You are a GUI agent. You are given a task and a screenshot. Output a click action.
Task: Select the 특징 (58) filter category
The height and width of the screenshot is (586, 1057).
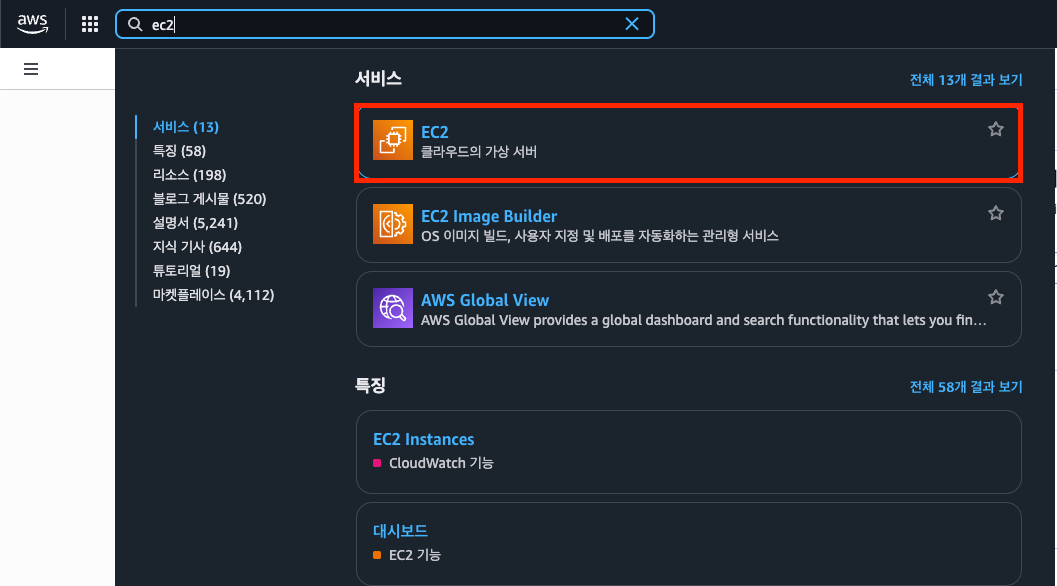coord(179,151)
